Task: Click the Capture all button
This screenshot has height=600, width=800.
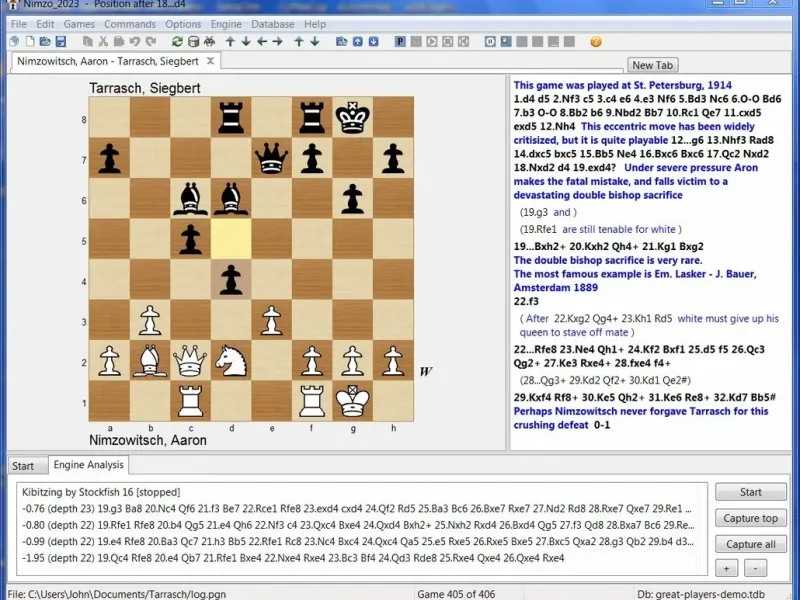Action: point(751,544)
